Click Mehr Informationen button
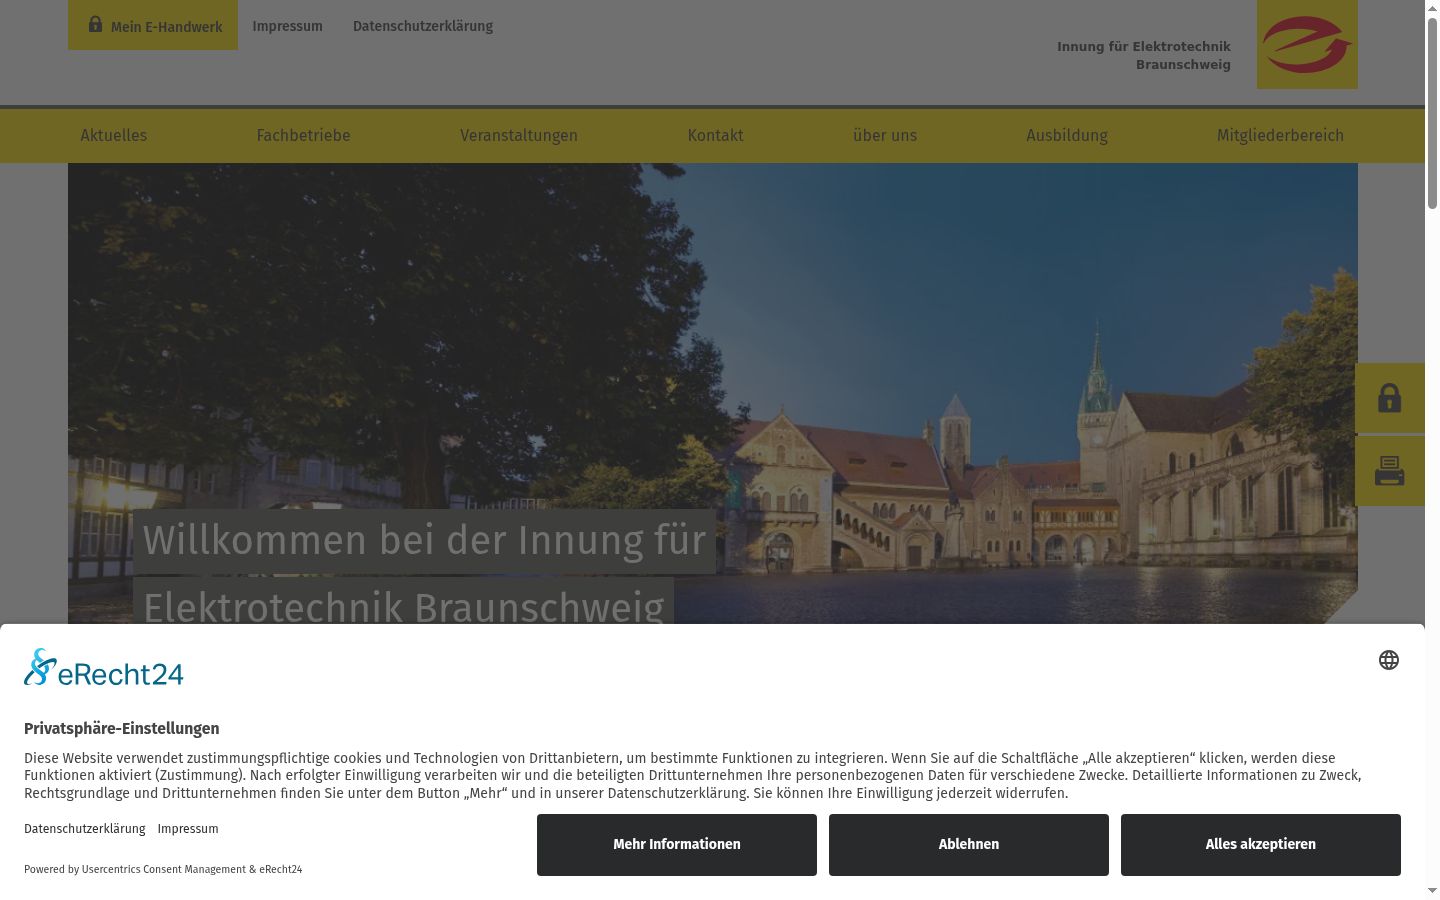 click(x=677, y=845)
